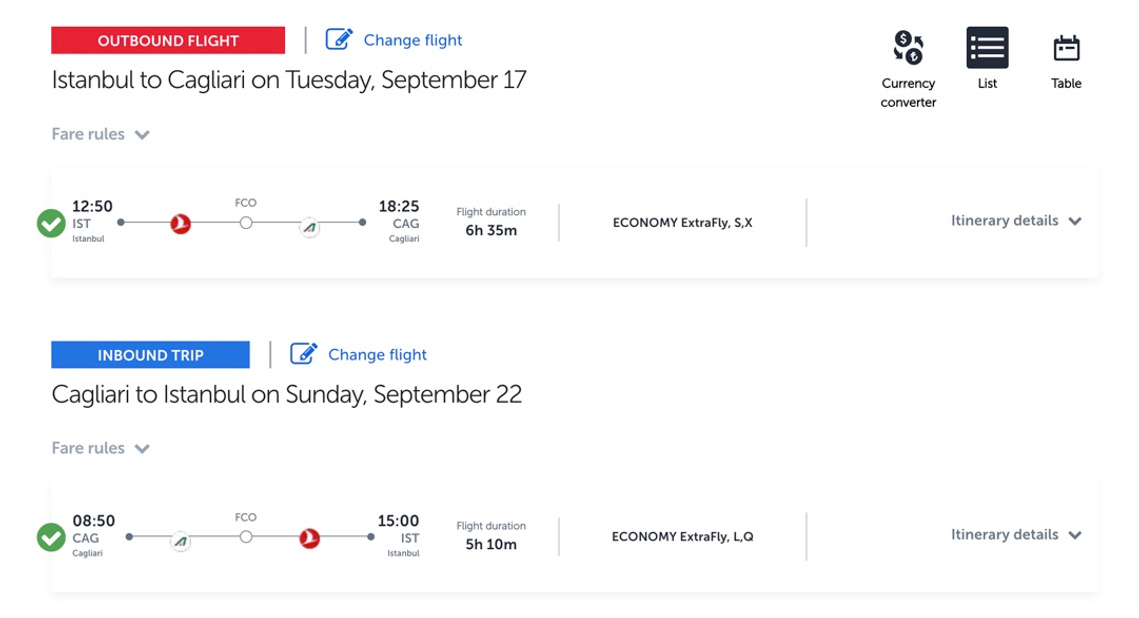Expand Fare rules under inbound trip
The image size is (1139, 618).
coord(100,448)
